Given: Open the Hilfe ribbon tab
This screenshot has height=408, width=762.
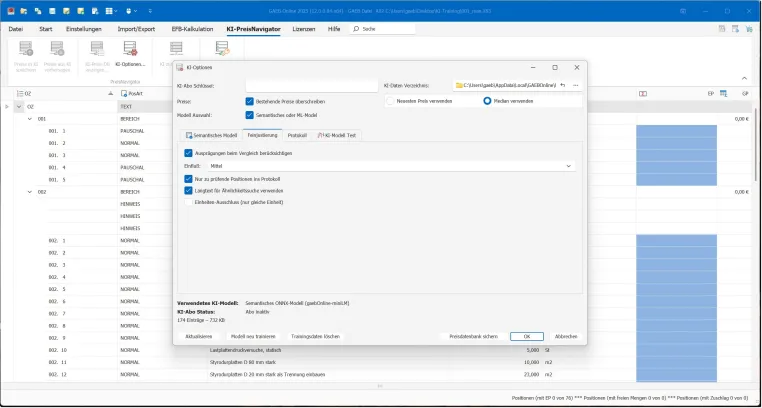Looking at the screenshot, I should (x=334, y=29).
